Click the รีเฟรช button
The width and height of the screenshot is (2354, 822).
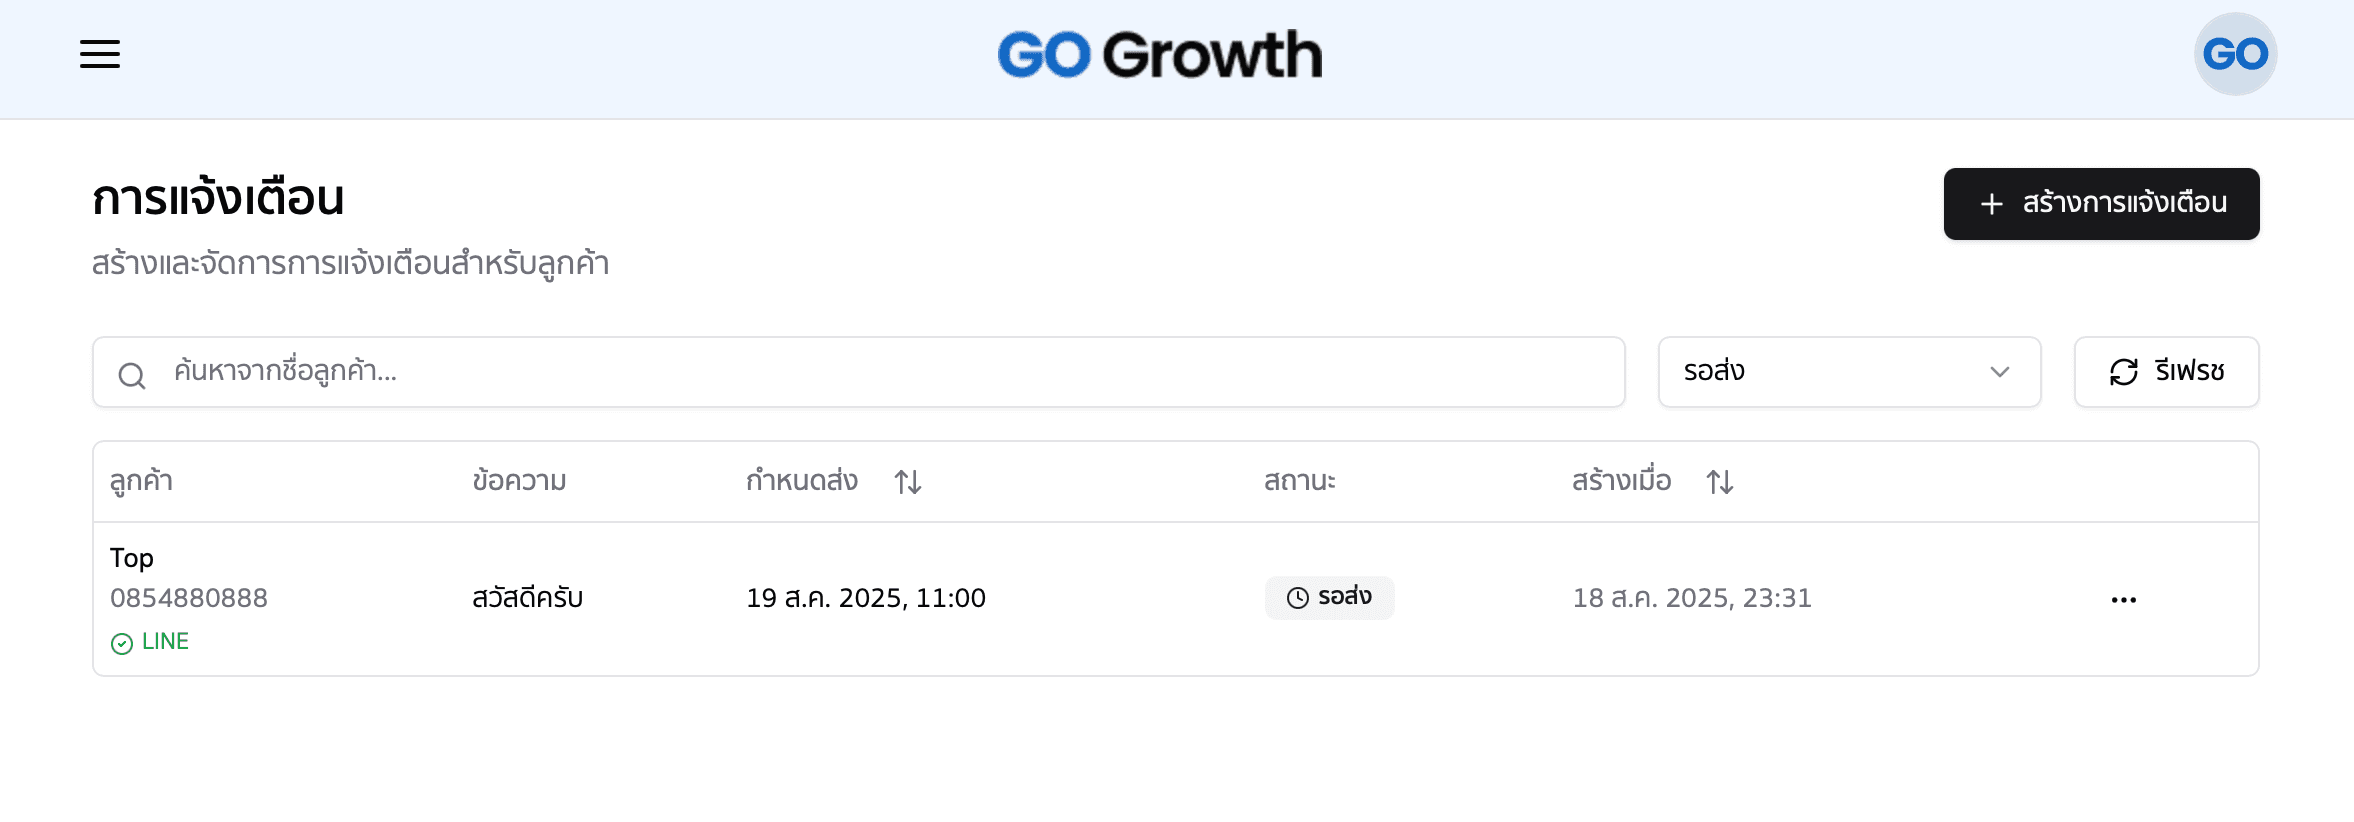coord(2166,372)
